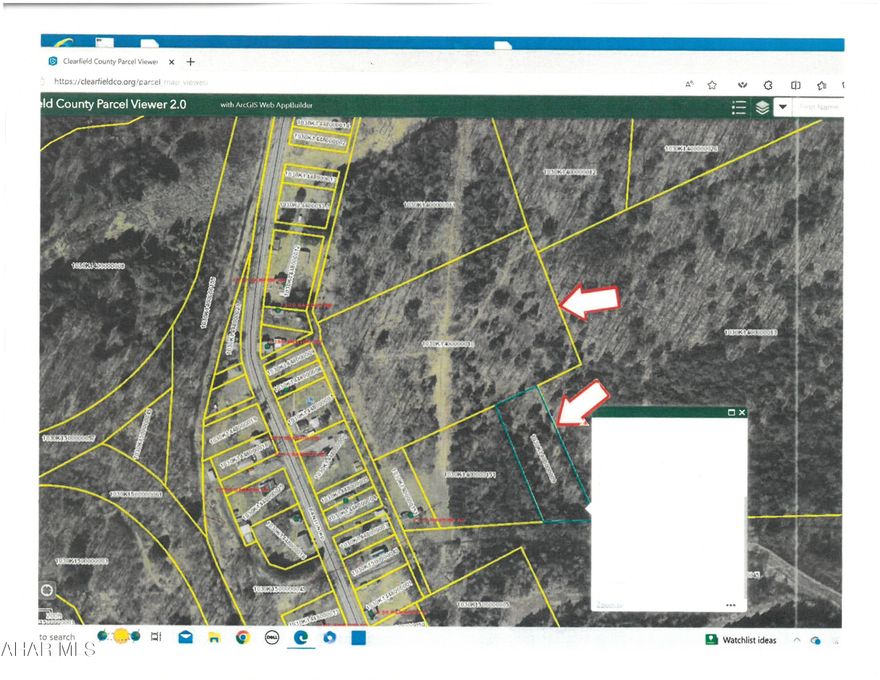Click the Home extent icon on the map
880x680 pixels.
point(45,592)
